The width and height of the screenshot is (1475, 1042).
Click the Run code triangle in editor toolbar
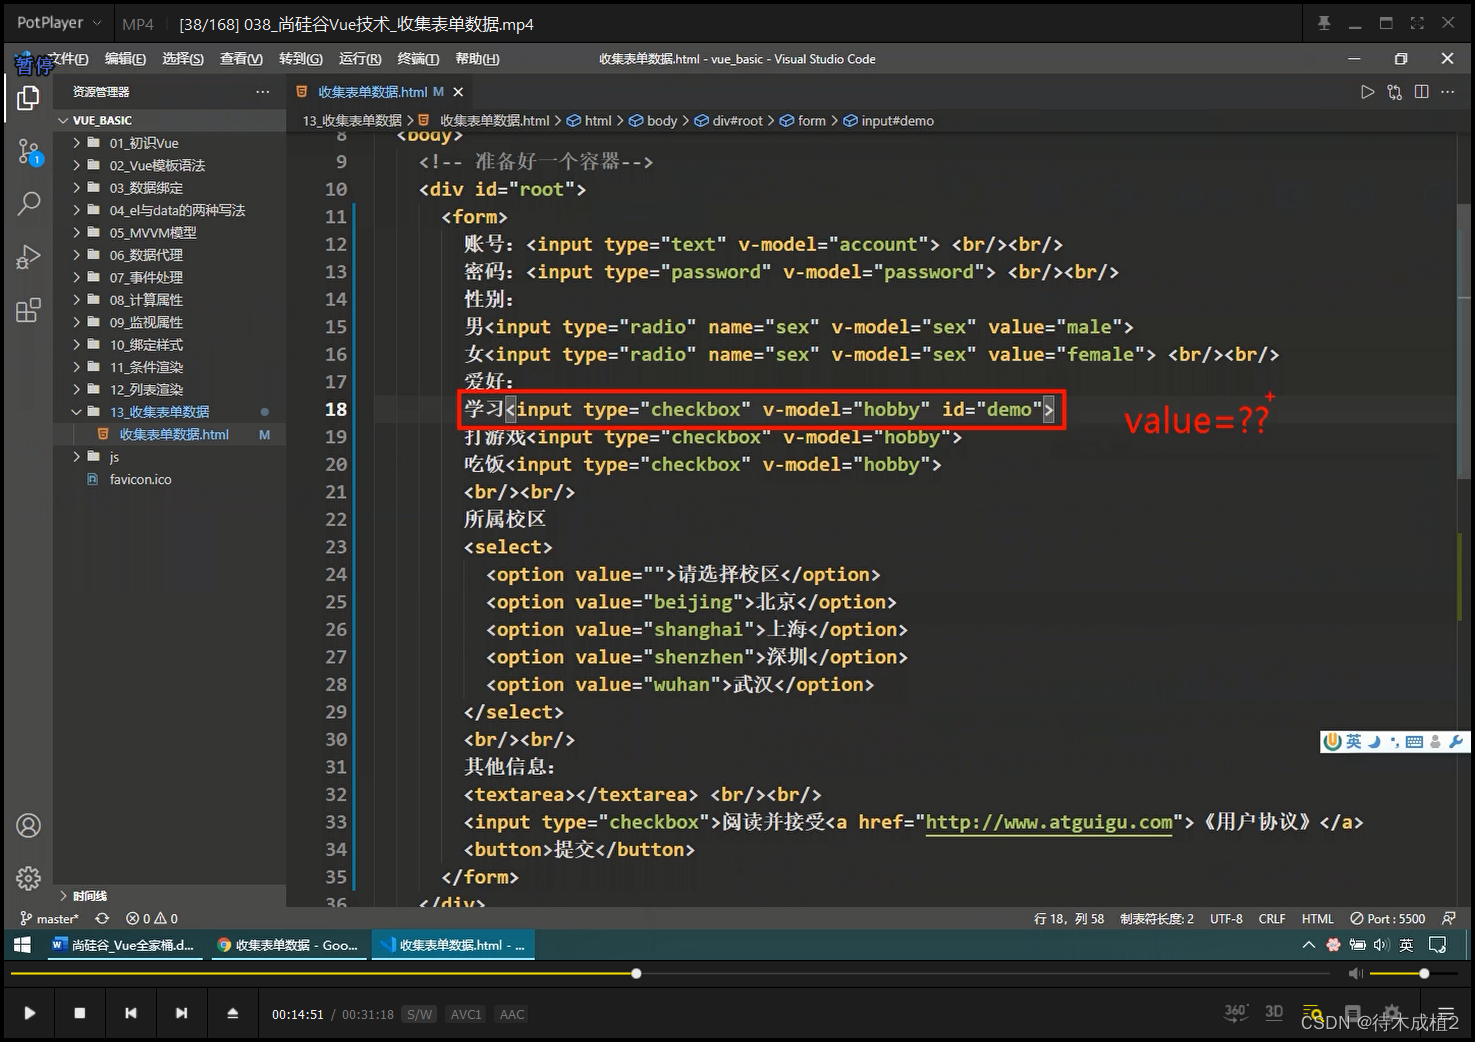(x=1367, y=92)
